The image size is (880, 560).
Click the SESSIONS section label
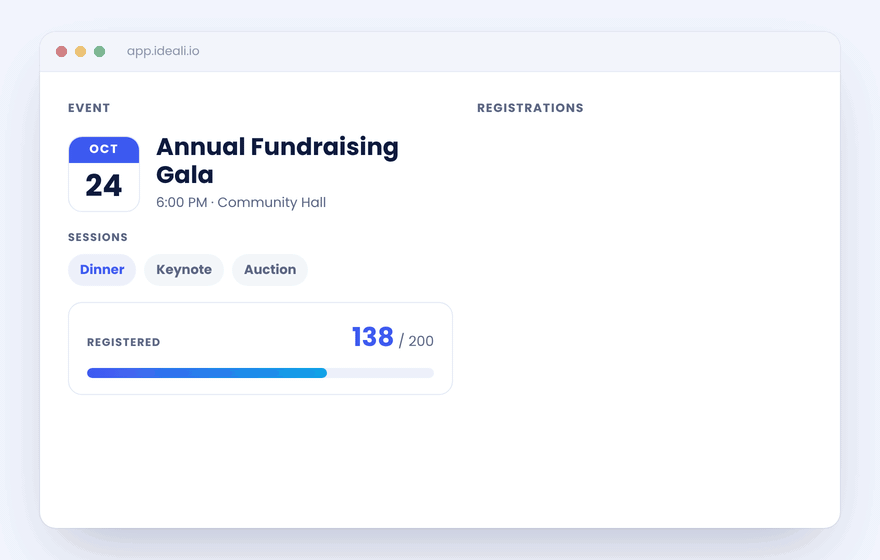coord(98,237)
